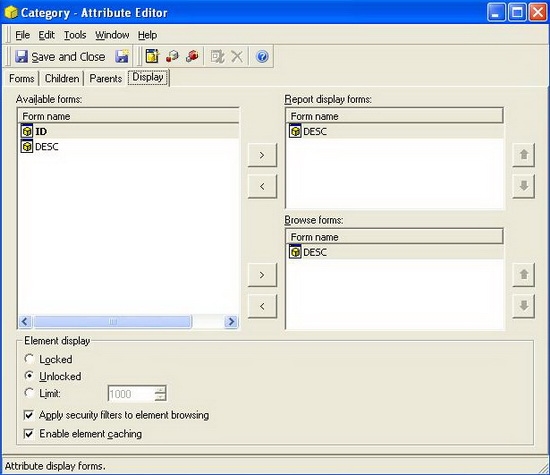Click the status bar text Attribute display forms
The image size is (550, 475).
click(x=55, y=466)
